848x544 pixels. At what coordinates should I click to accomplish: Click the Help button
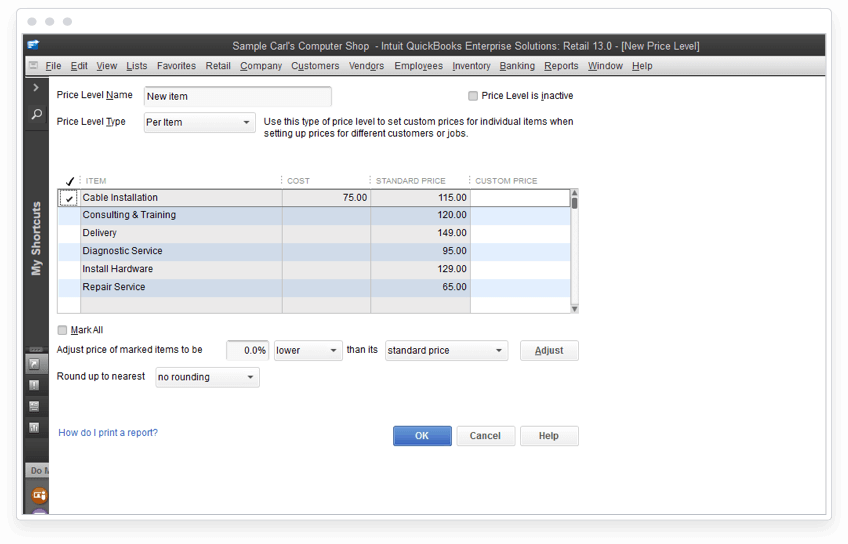pos(548,436)
